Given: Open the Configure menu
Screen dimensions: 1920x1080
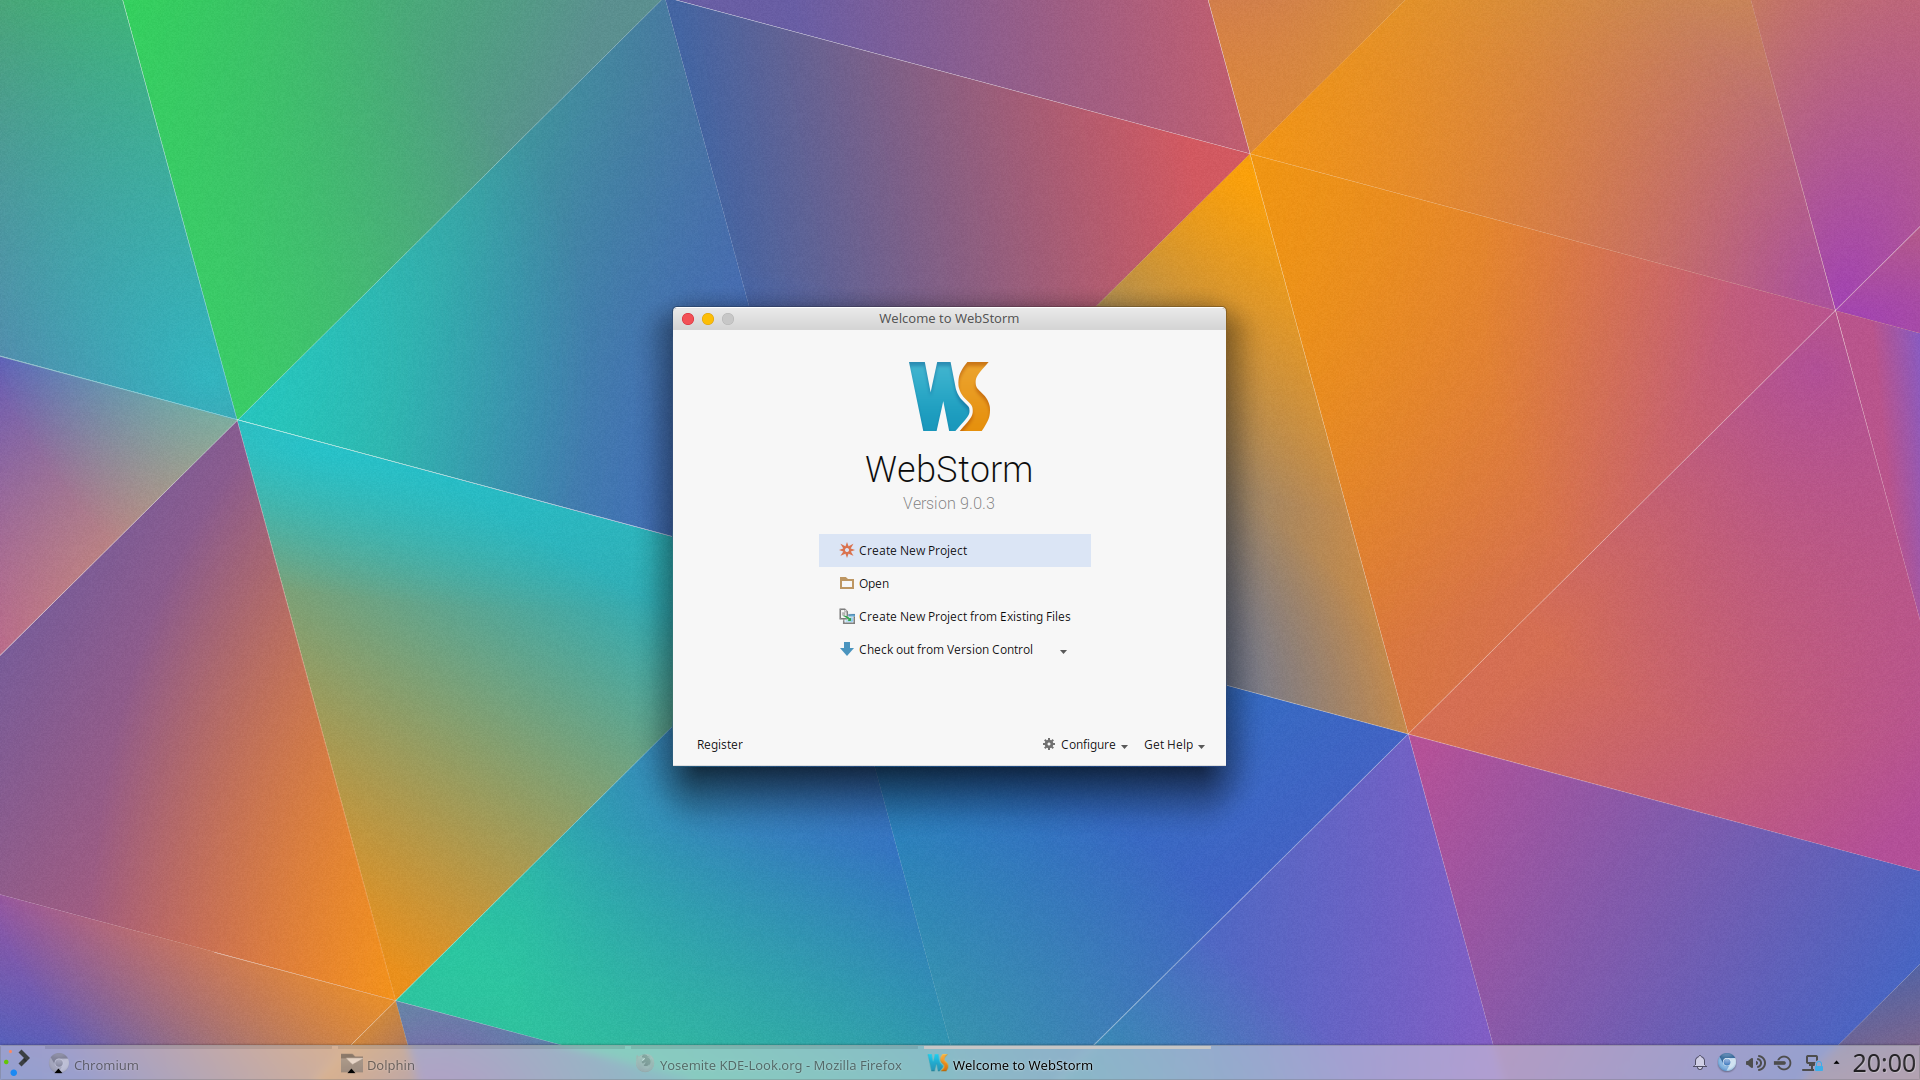Looking at the screenshot, I should pyautogui.click(x=1085, y=744).
